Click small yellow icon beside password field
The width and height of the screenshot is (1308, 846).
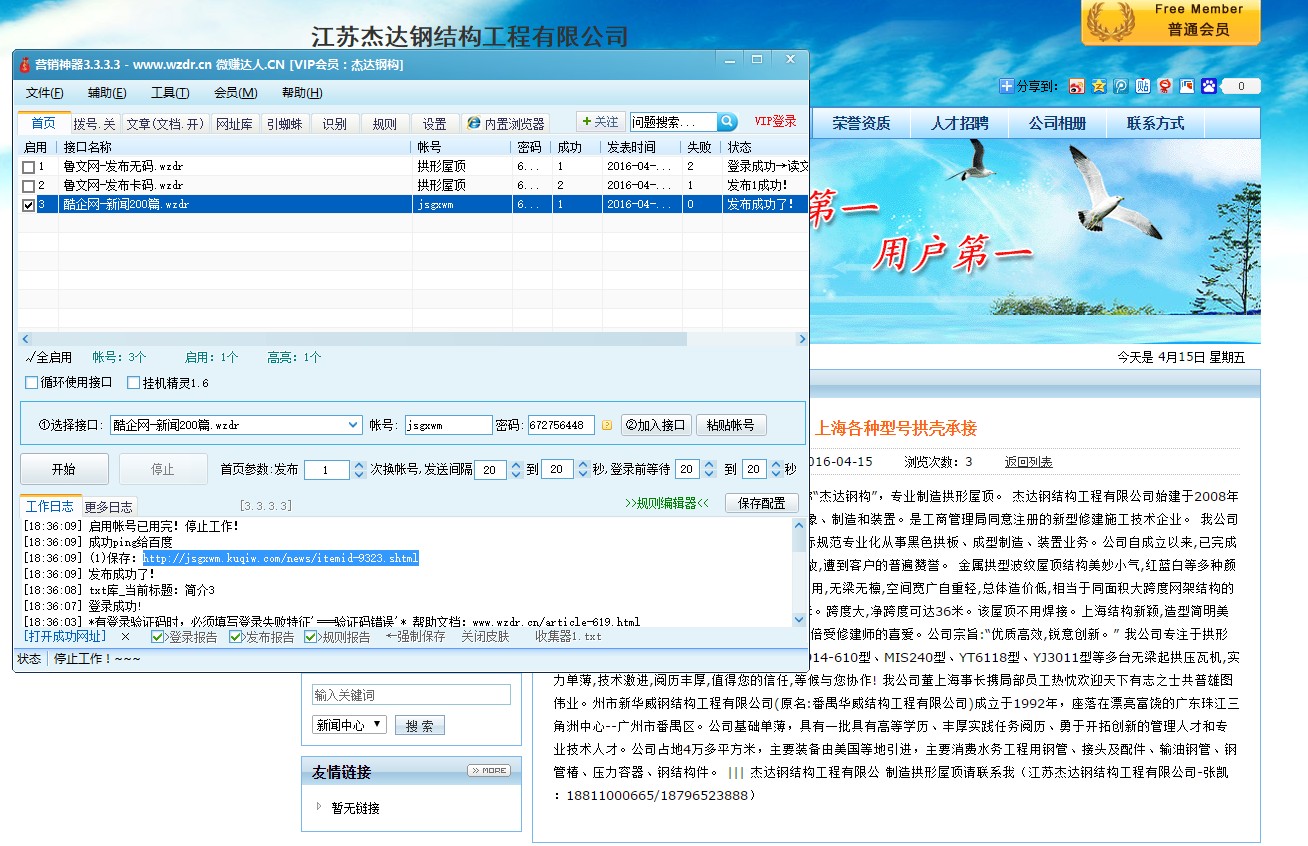[606, 425]
